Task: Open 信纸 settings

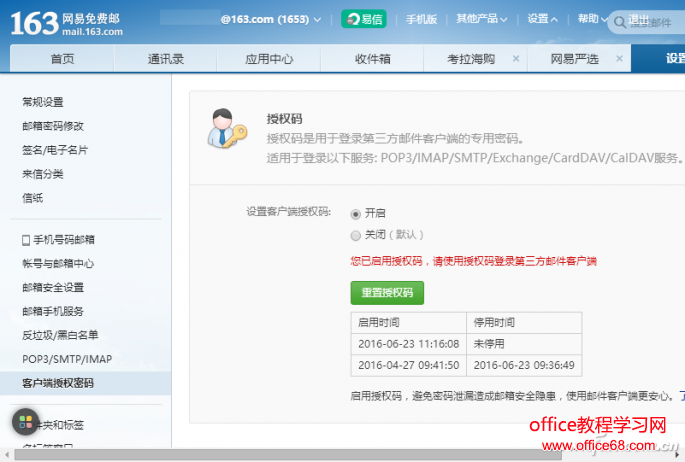Action: point(32,198)
